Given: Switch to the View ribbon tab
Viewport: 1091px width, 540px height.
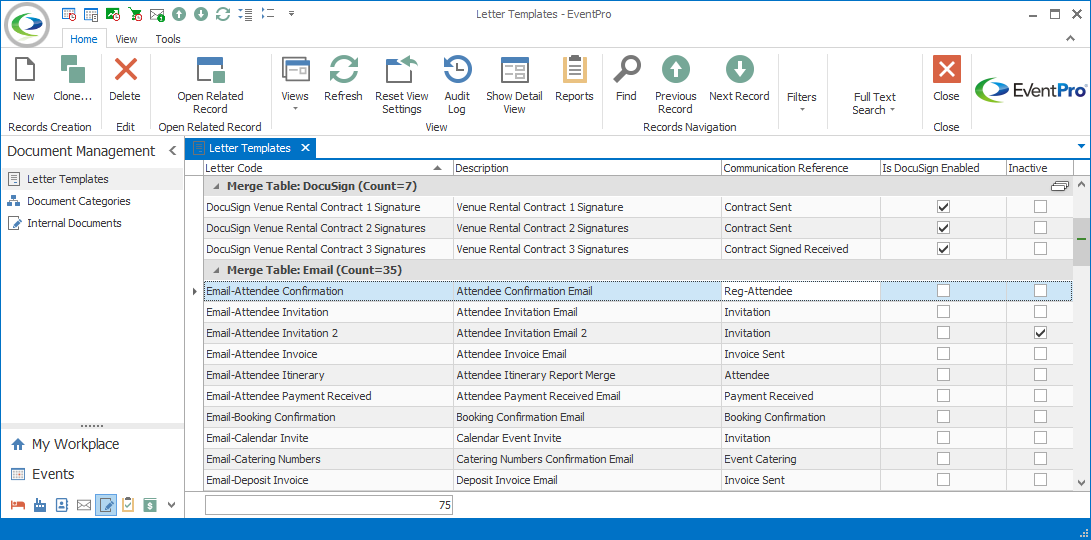Looking at the screenshot, I should (x=126, y=39).
